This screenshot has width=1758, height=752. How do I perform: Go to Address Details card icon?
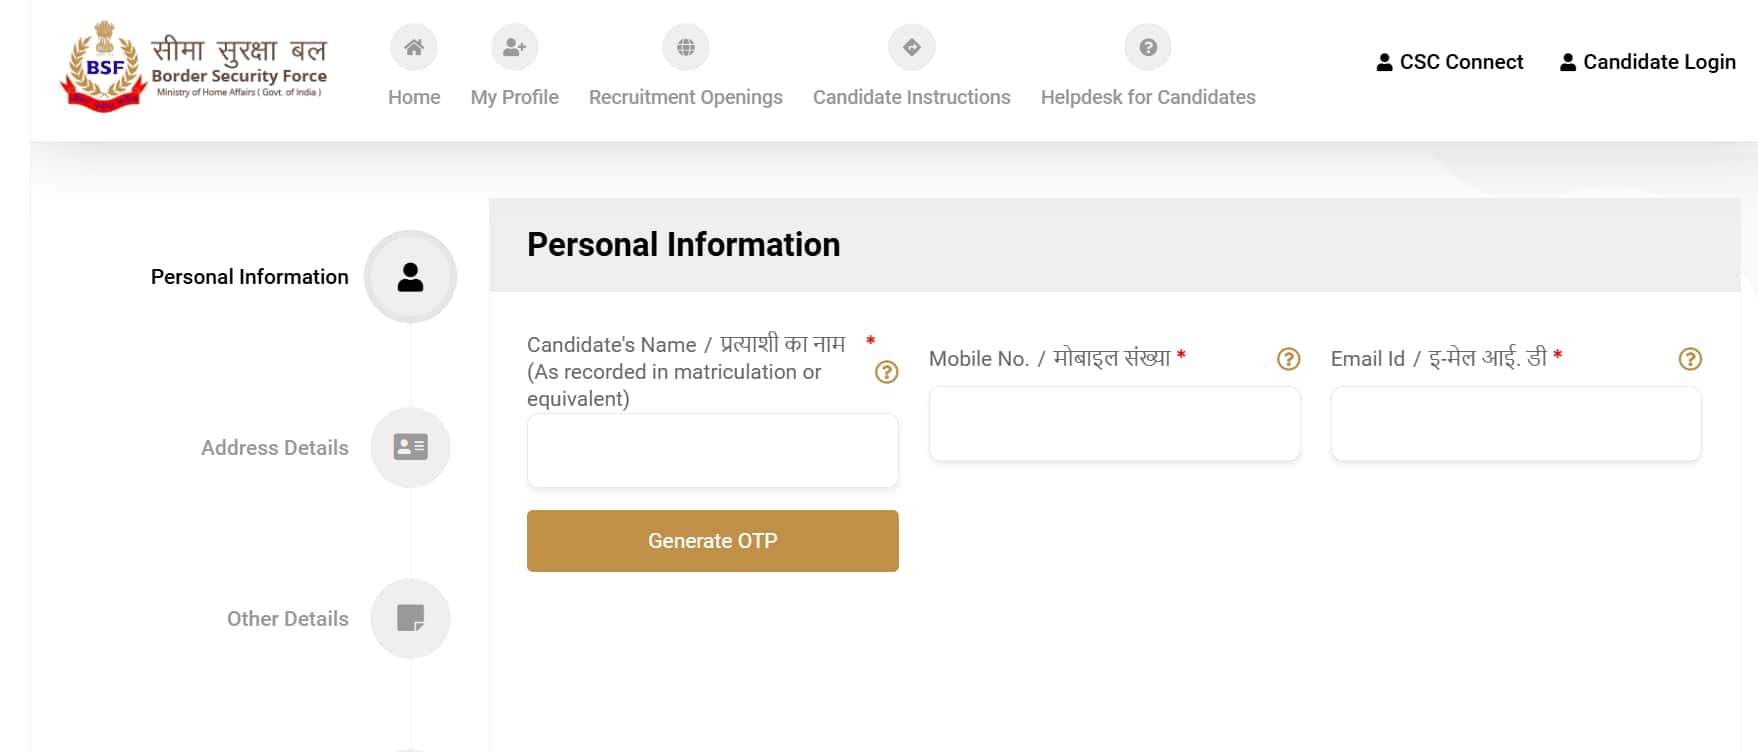410,447
